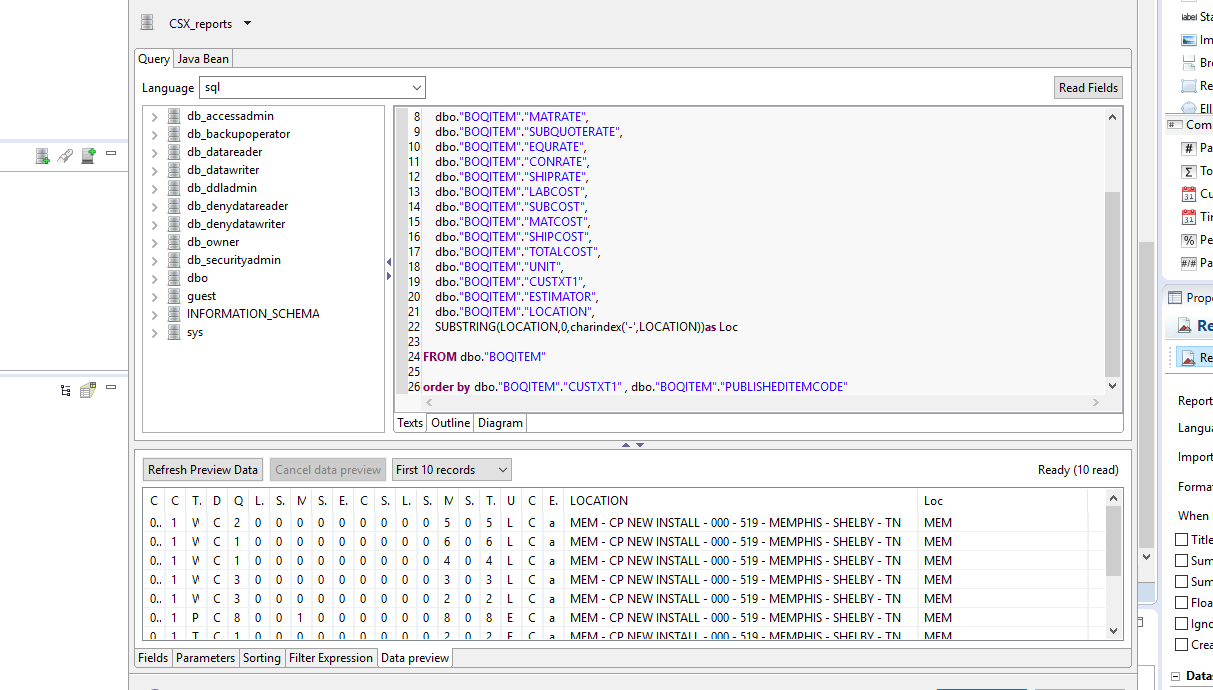The image size is (1213, 690).
Task: Click the new data adapter icon (server with green plus)
Action: [42, 156]
